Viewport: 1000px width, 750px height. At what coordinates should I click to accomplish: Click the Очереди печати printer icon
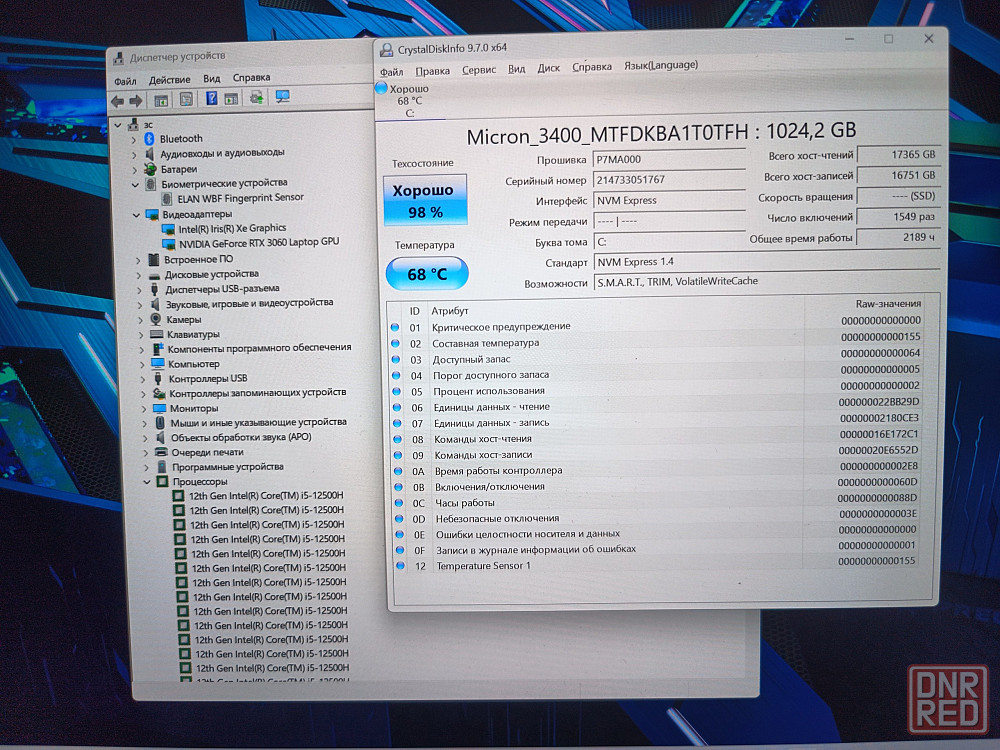pyautogui.click(x=161, y=452)
